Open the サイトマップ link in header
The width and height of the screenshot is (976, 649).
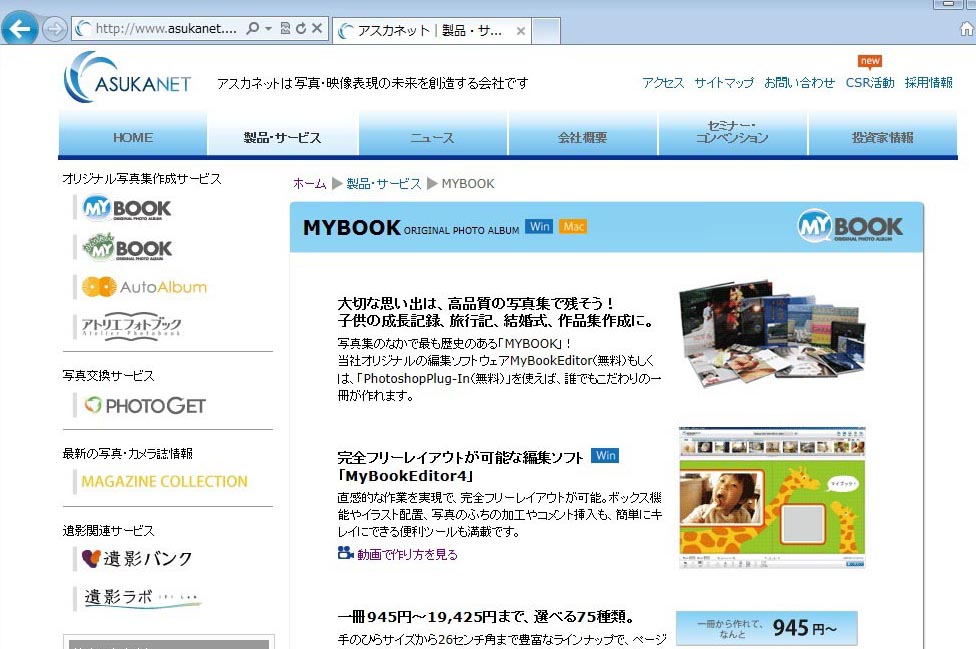[724, 83]
